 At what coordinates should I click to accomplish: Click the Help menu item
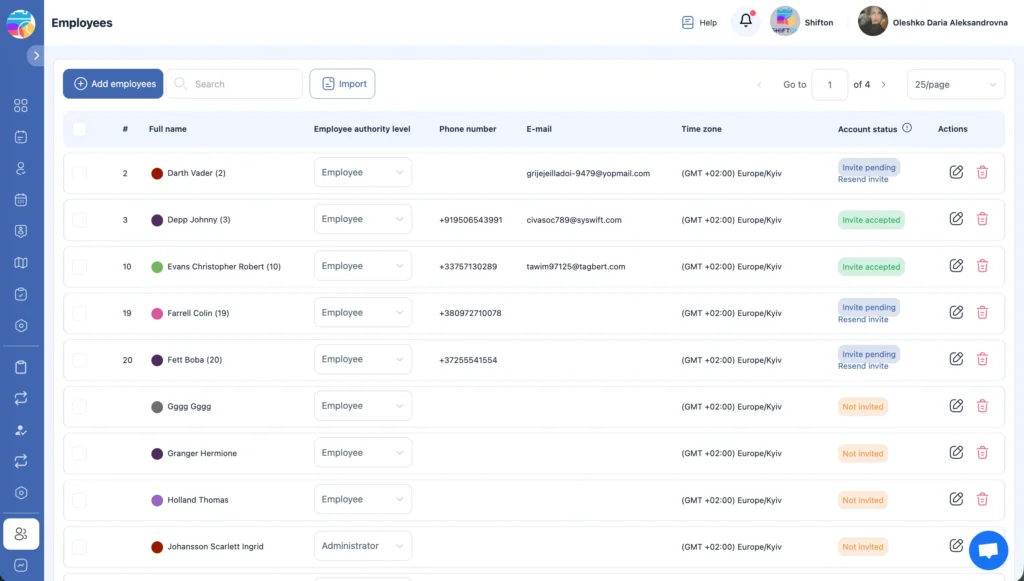(x=697, y=21)
